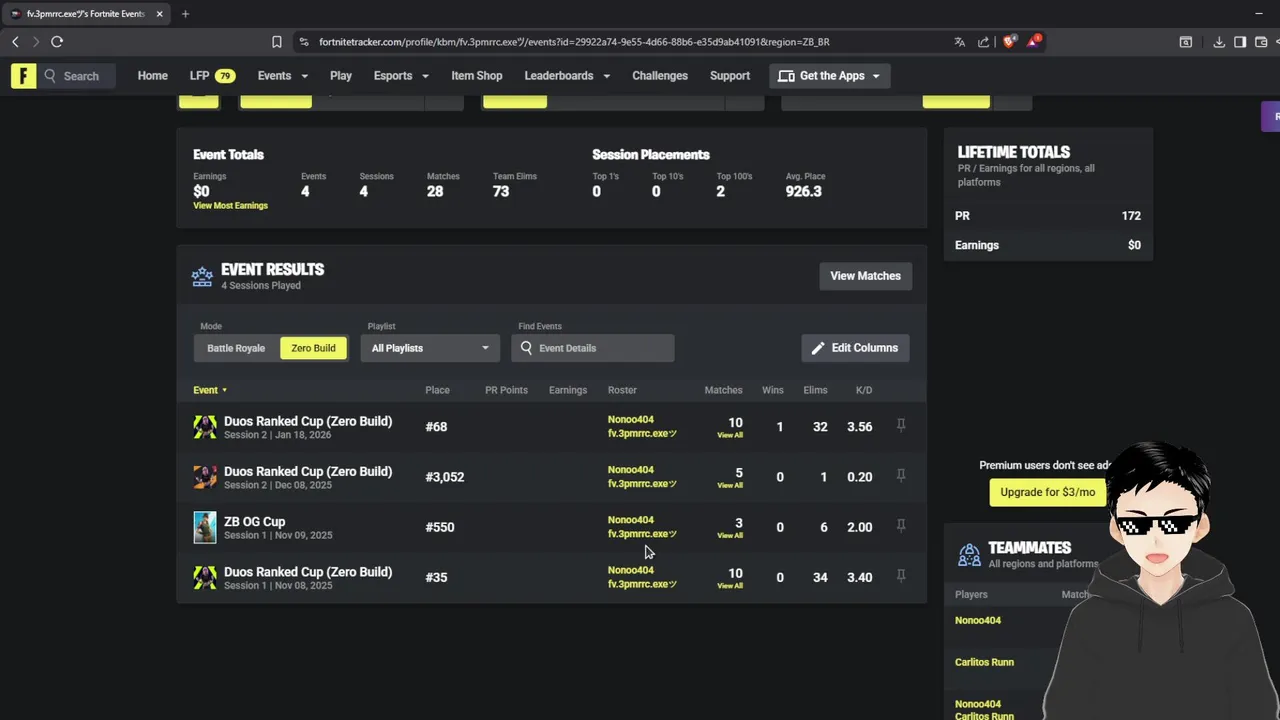1280x720 pixels.
Task: Open the All Playlists dropdown
Action: (430, 348)
